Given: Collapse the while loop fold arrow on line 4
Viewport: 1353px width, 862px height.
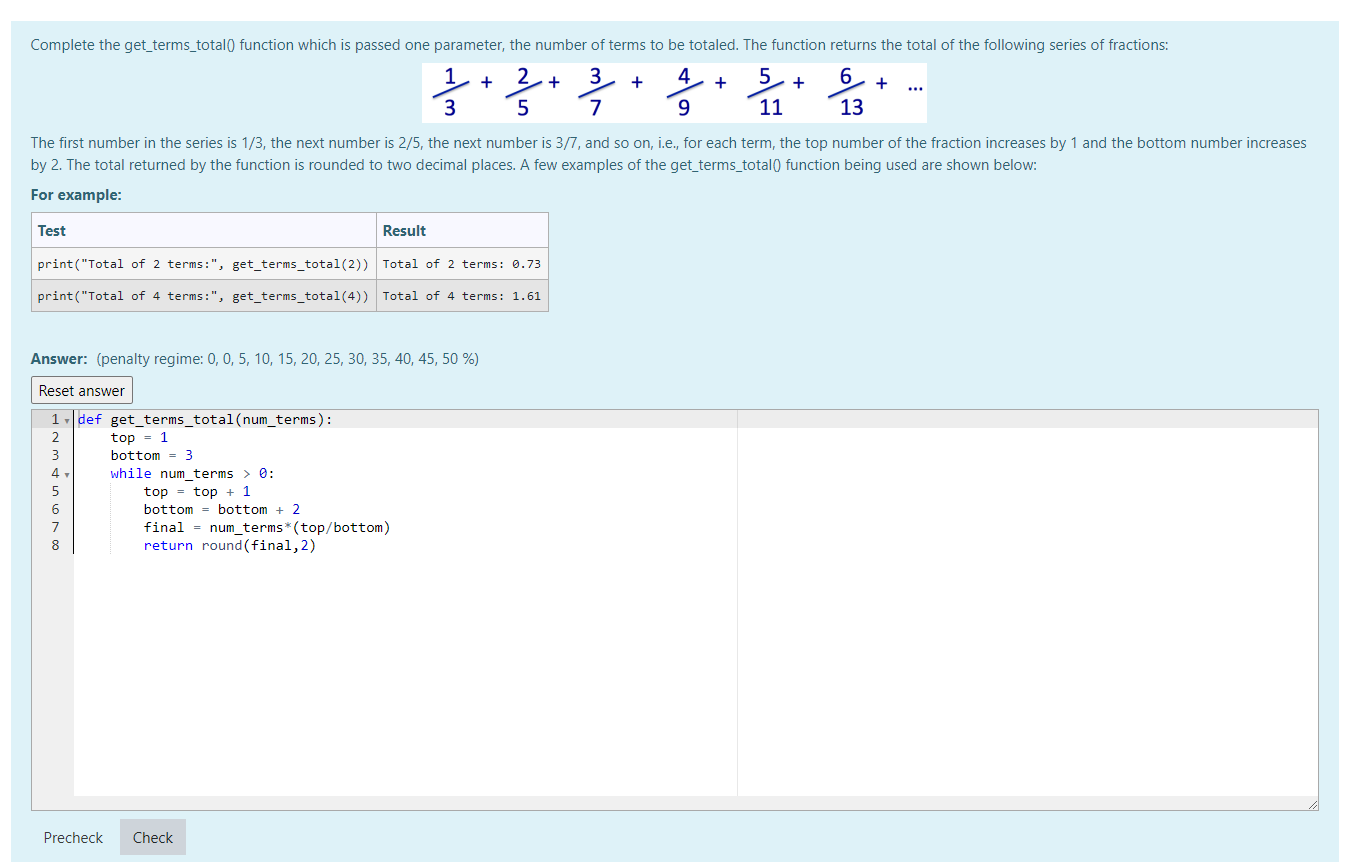Looking at the screenshot, I should pos(67,474).
